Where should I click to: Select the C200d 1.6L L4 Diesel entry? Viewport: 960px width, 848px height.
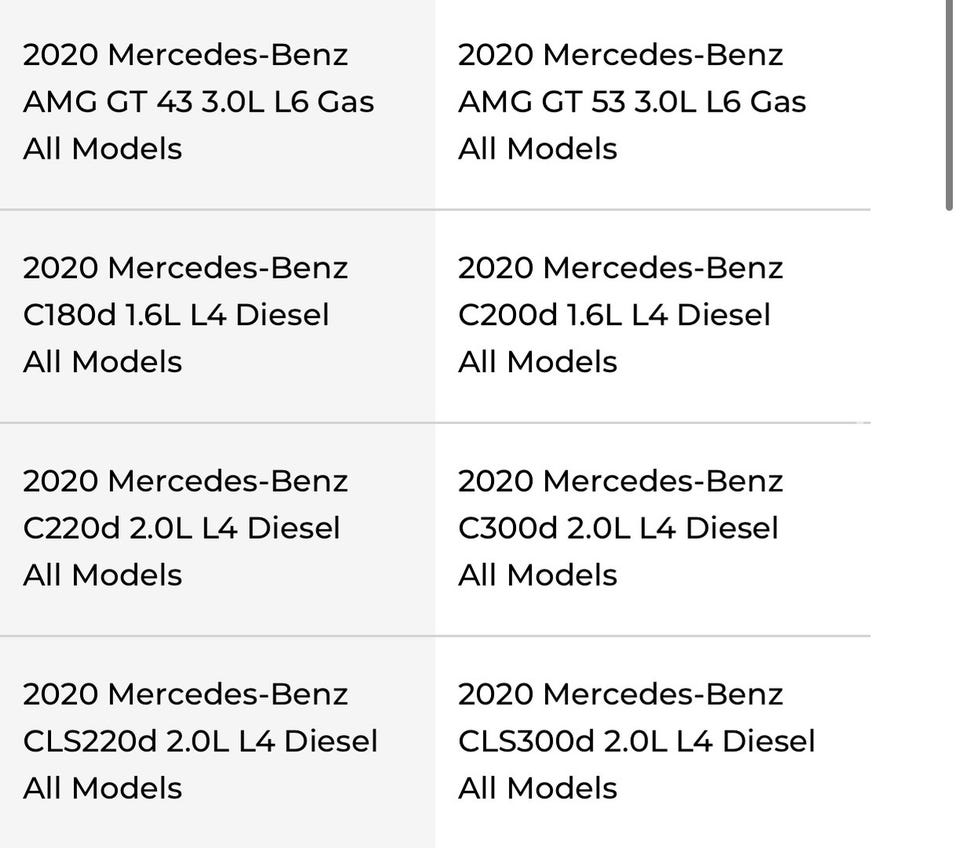click(x=614, y=314)
